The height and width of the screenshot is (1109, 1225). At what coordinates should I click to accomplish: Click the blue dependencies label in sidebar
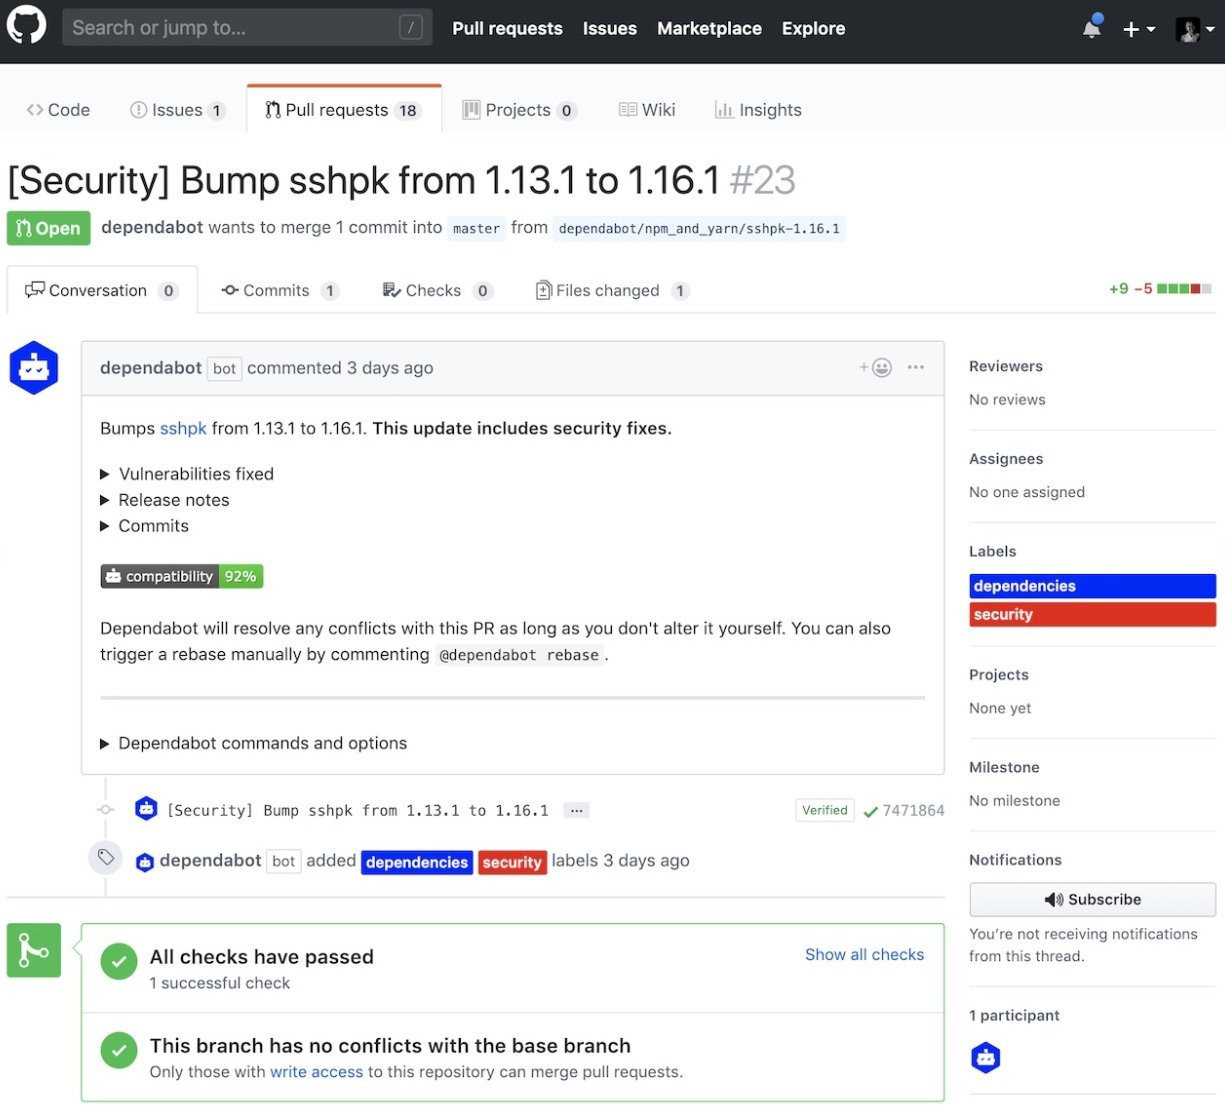pyautogui.click(x=1092, y=586)
